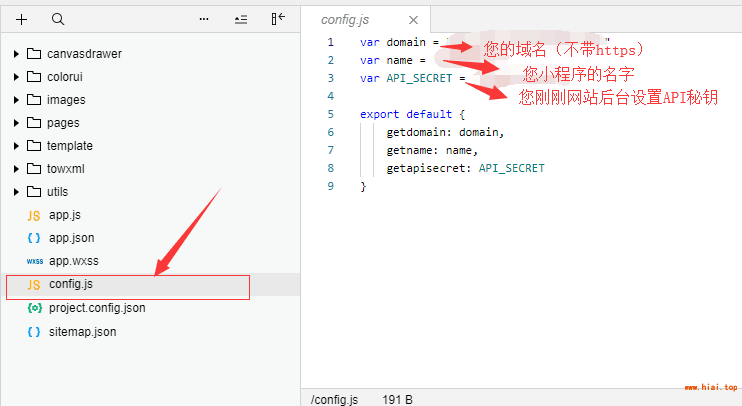742x406 pixels.
Task: Open the three-dots more options menu
Action: (x=204, y=19)
